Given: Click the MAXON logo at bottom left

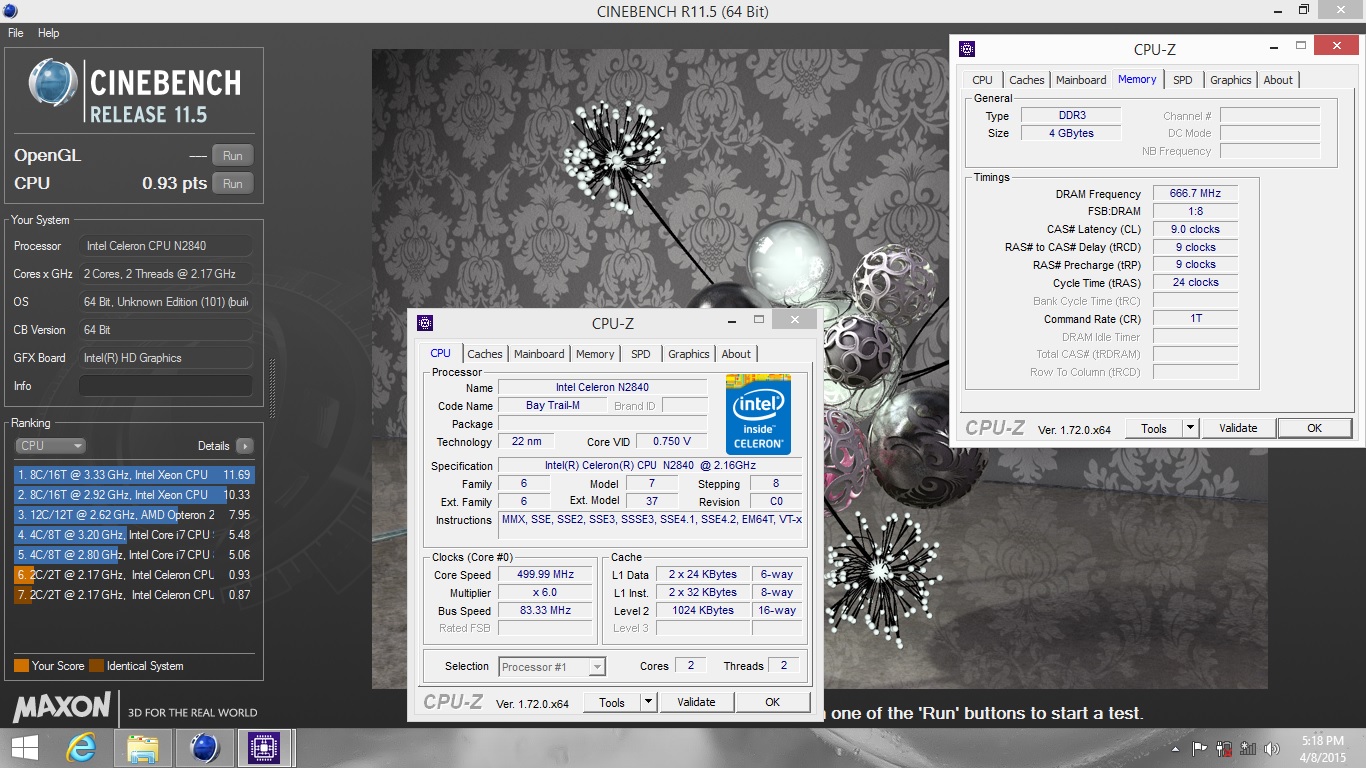Looking at the screenshot, I should 62,707.
